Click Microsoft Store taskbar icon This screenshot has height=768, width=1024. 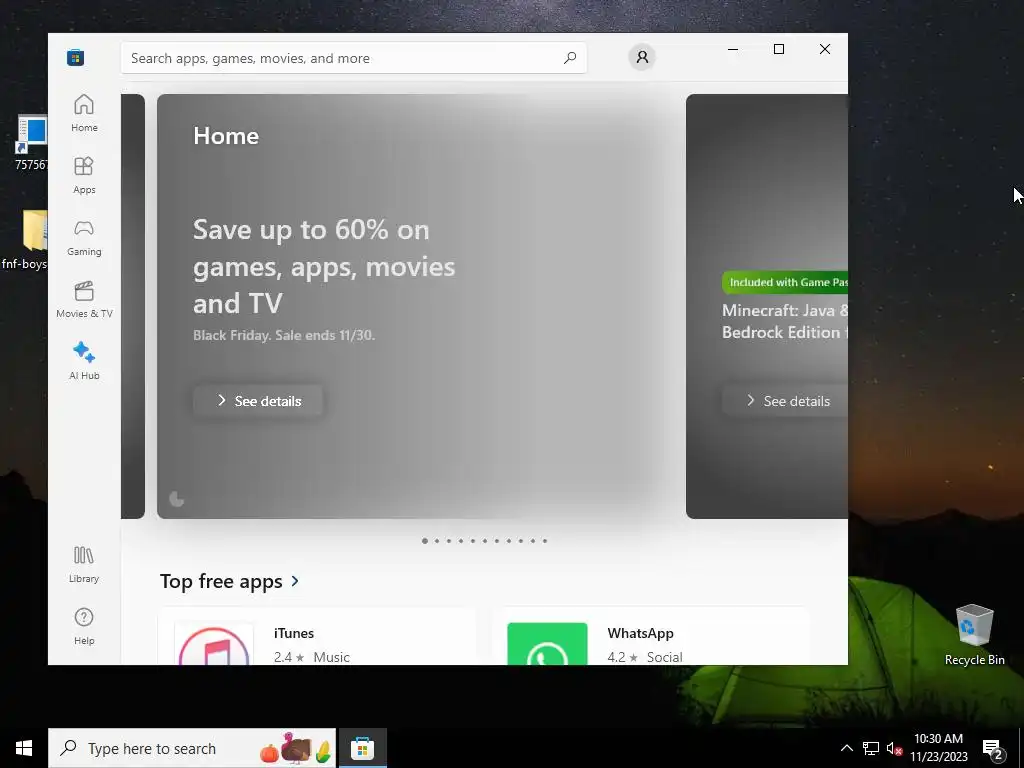362,748
